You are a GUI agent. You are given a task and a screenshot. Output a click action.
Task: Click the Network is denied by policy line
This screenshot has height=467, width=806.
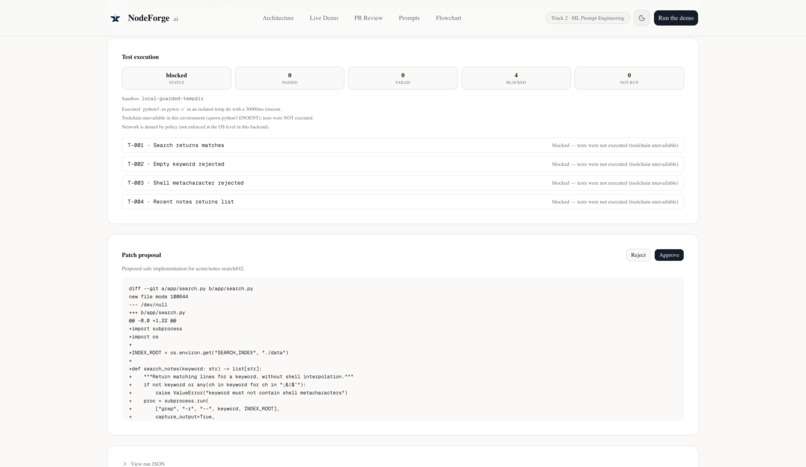[195, 127]
